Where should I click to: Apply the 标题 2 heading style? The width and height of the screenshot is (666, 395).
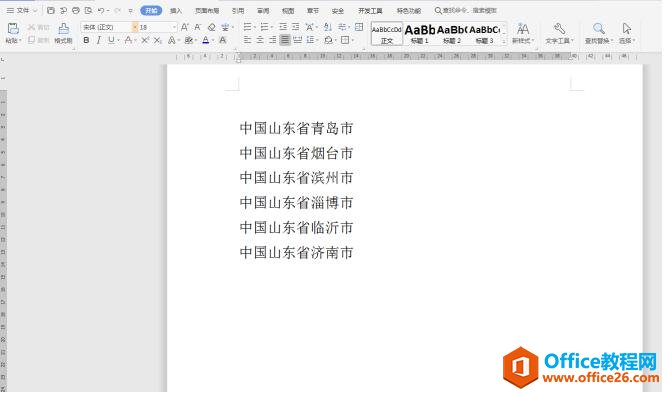click(452, 34)
